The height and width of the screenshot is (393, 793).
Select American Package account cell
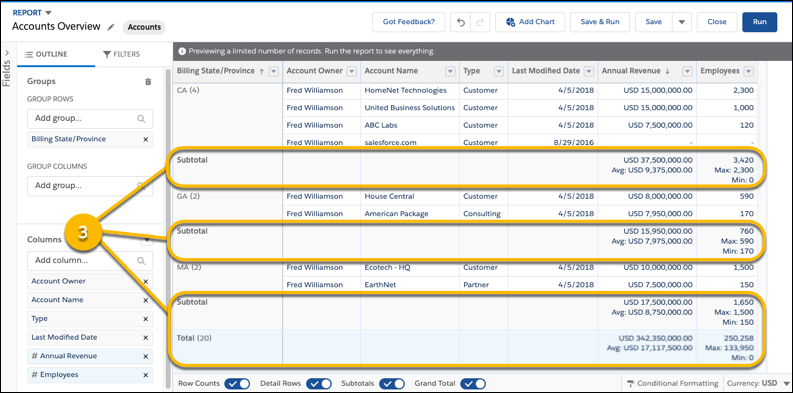(x=396, y=214)
